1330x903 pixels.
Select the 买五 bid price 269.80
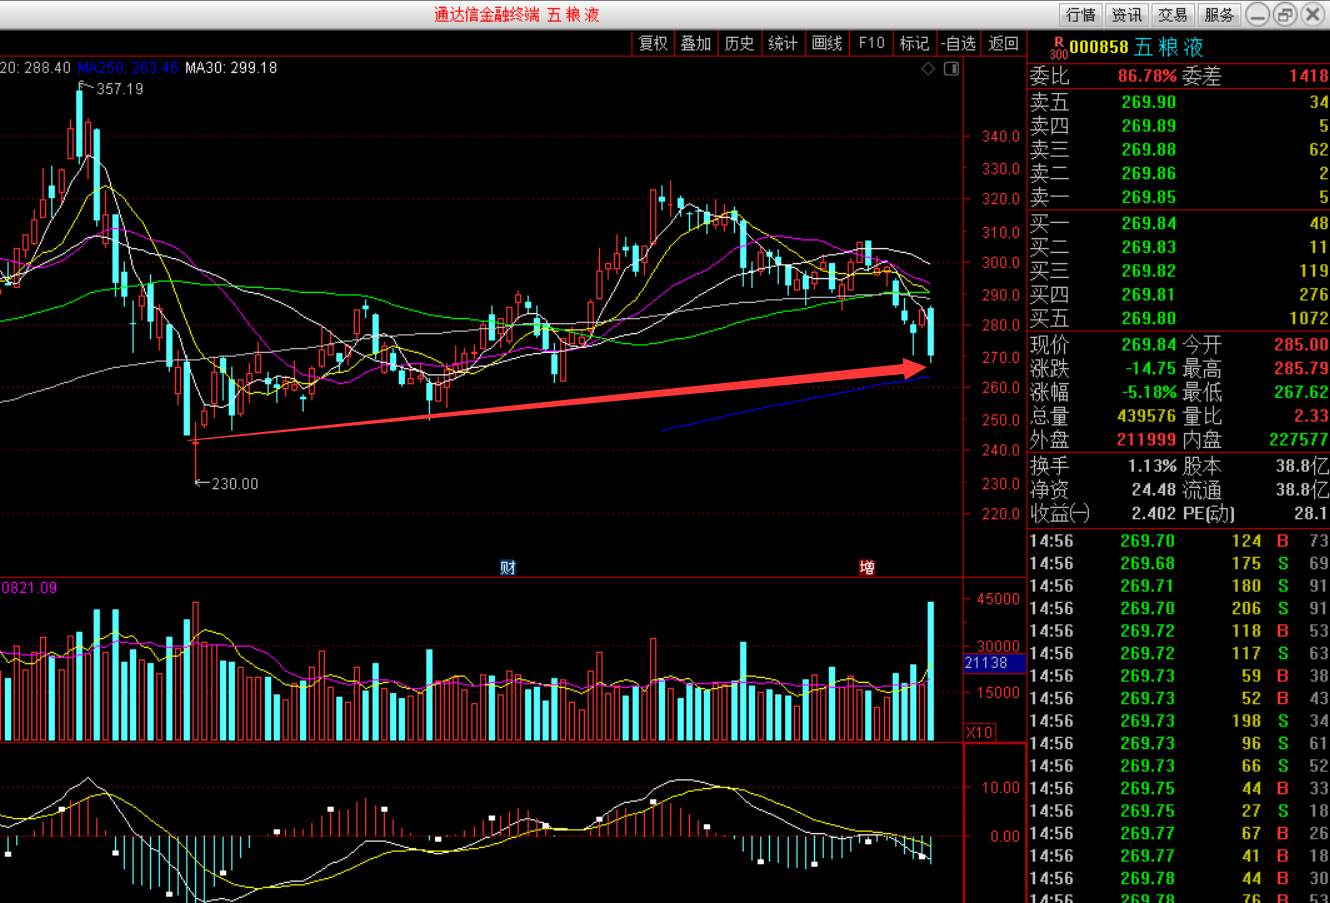[x=1149, y=319]
